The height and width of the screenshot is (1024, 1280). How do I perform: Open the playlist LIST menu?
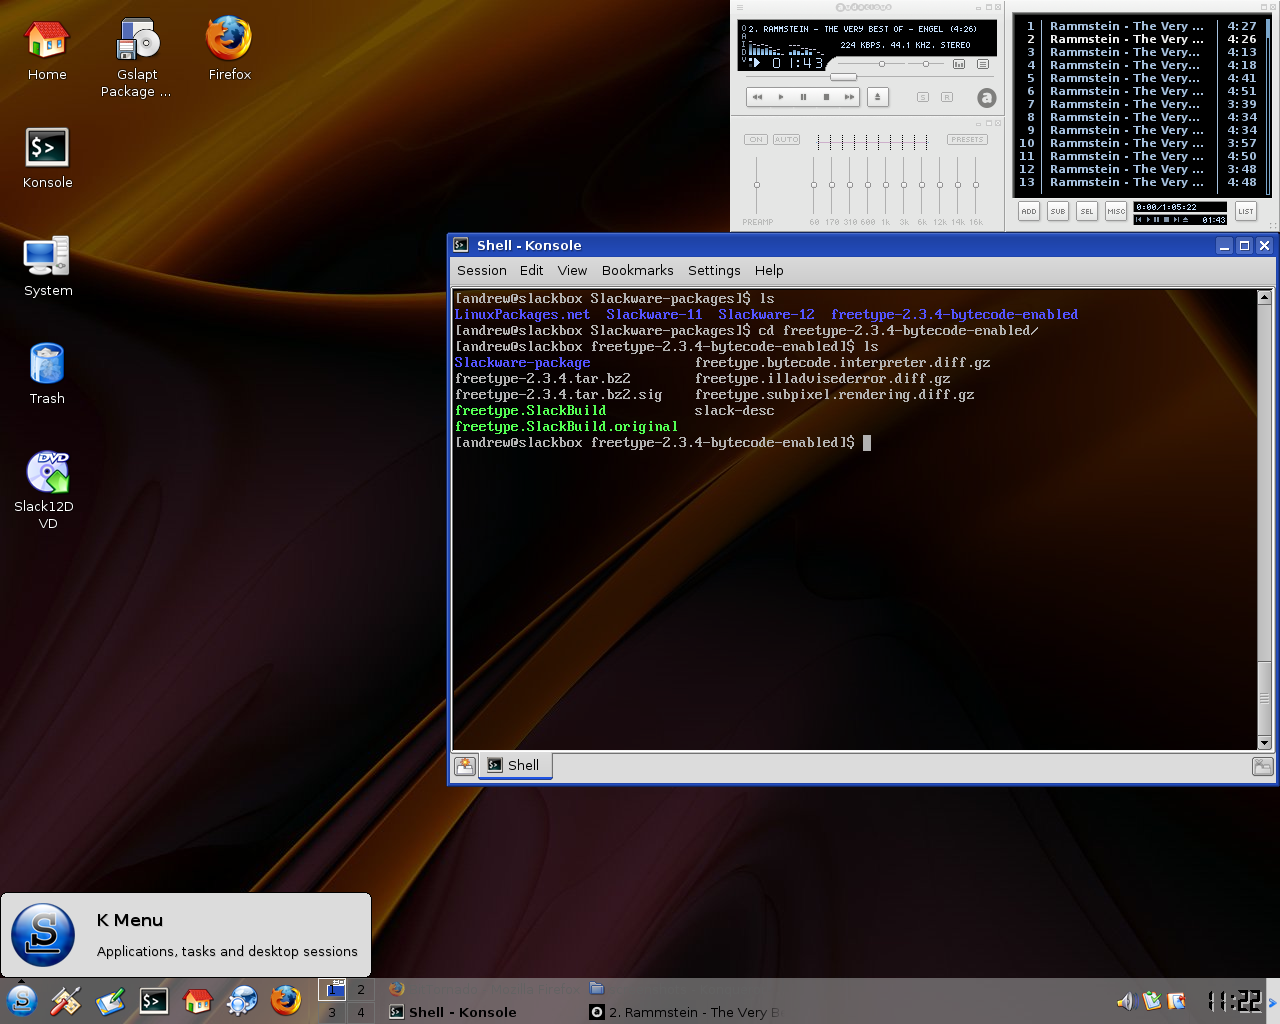coord(1246,211)
